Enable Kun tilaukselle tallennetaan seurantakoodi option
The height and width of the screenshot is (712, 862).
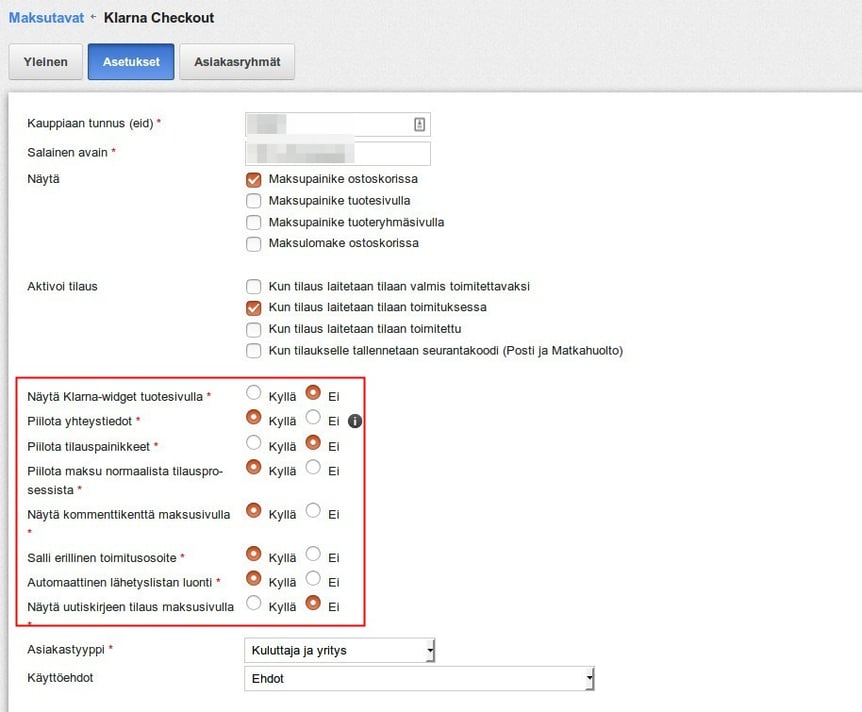coord(253,351)
